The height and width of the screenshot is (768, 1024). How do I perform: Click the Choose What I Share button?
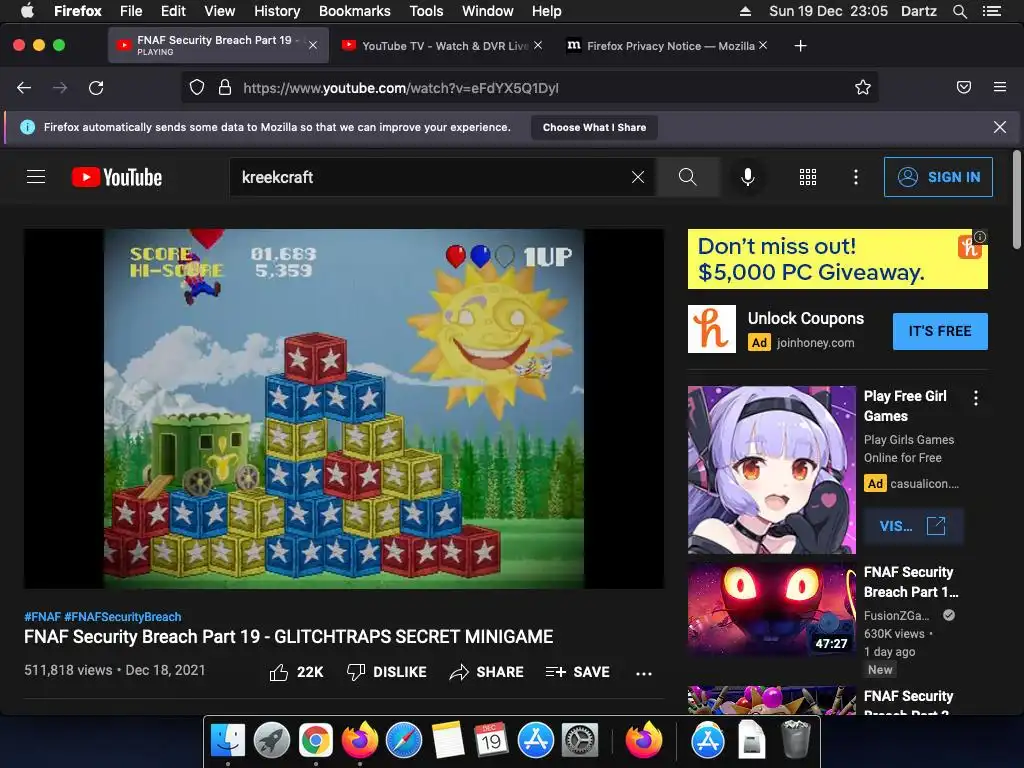[594, 127]
